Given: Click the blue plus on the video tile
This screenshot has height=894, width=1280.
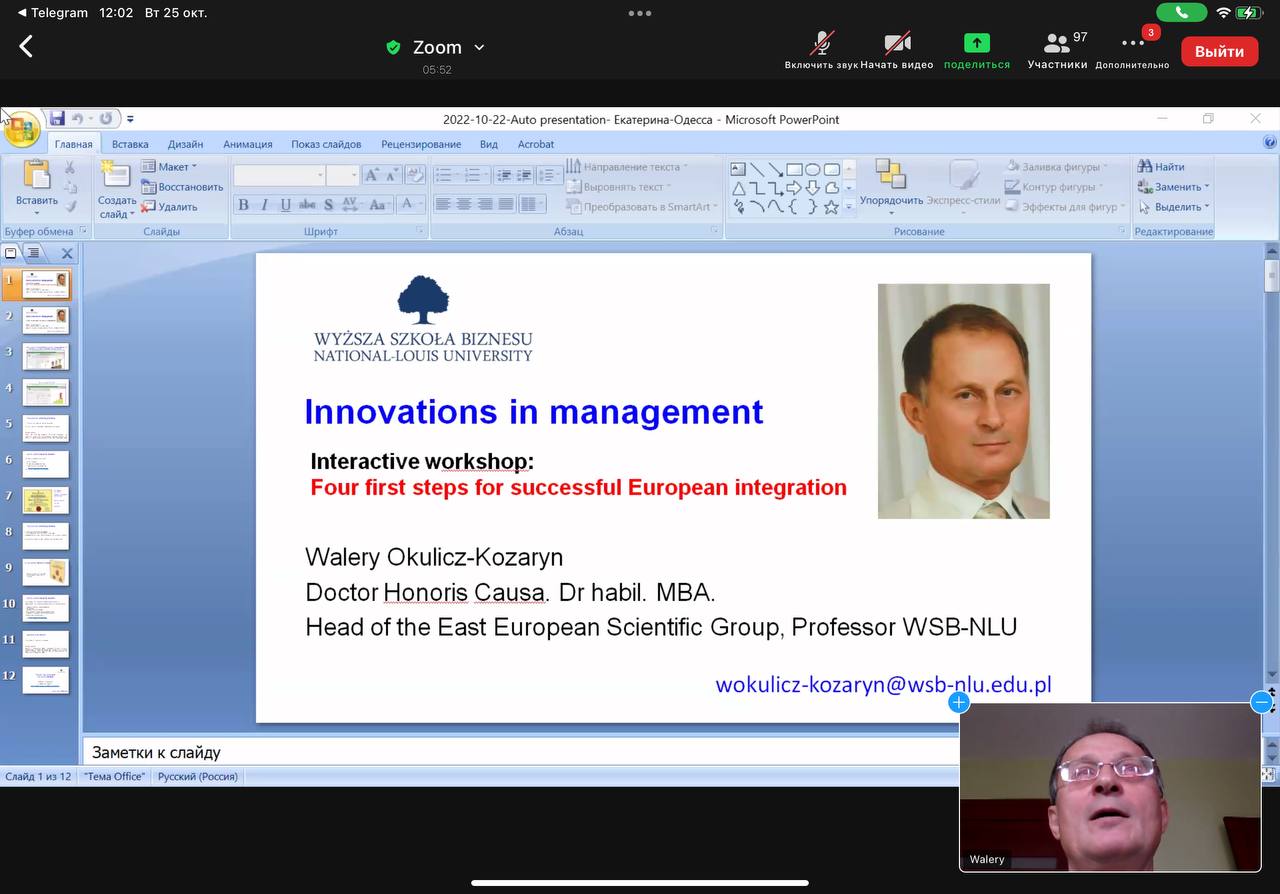Looking at the screenshot, I should coord(958,702).
